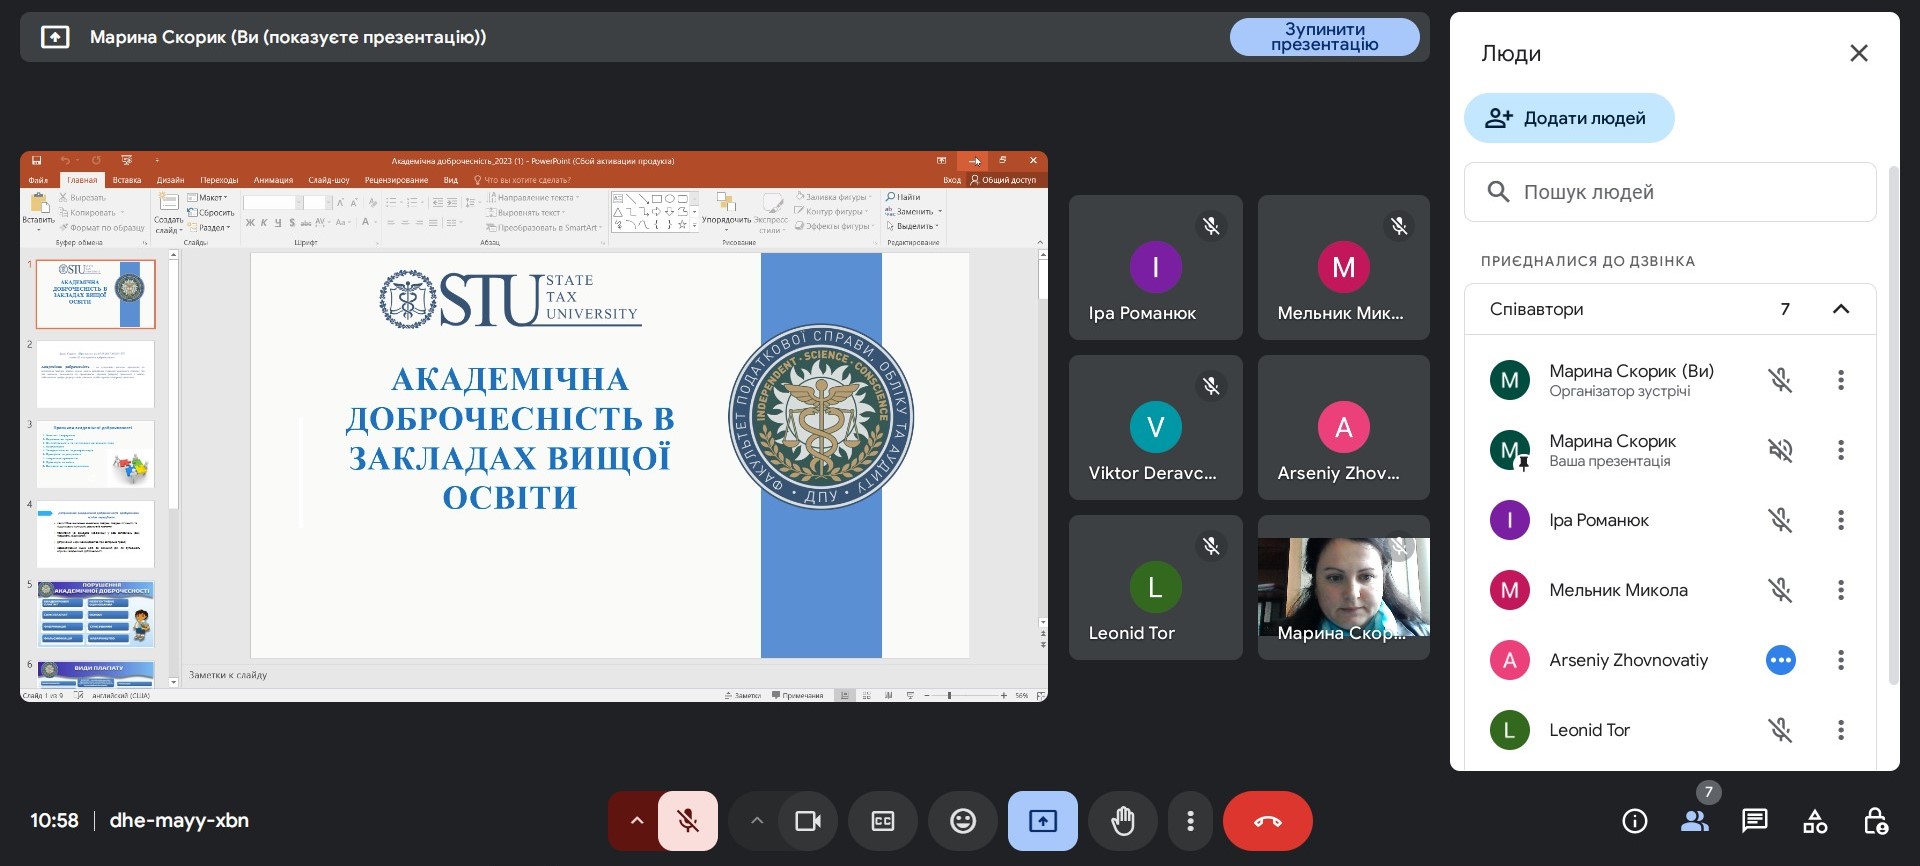The image size is (1920, 866).
Task: Open host controls lock icon
Action: [1875, 821]
